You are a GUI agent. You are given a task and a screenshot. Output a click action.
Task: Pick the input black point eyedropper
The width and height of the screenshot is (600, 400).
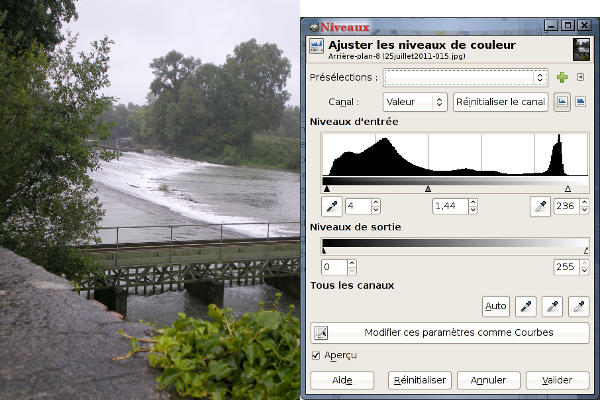[x=332, y=206]
